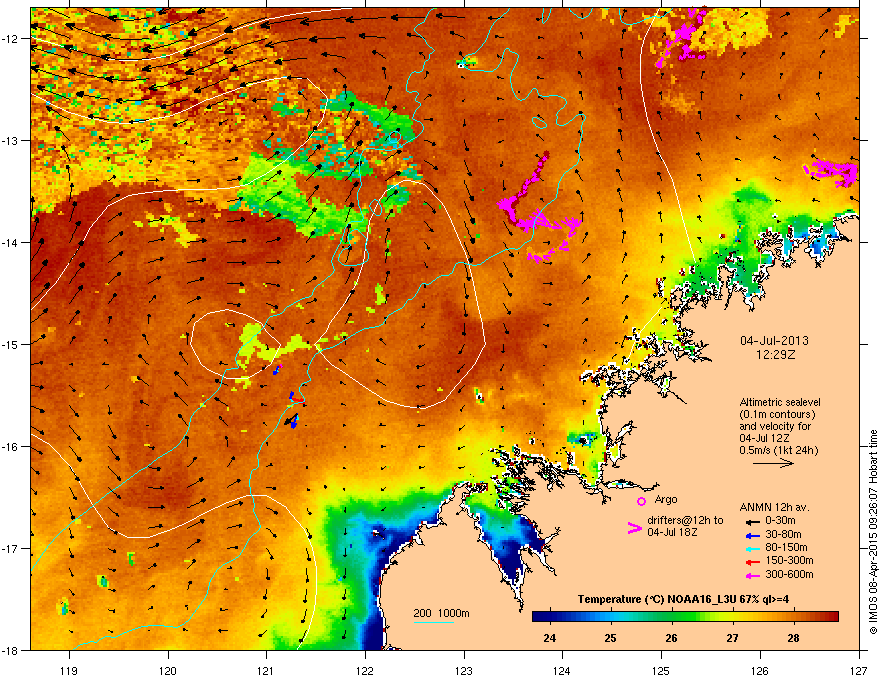
Task: Click the longitude axis label '123'
Action: 464,670
